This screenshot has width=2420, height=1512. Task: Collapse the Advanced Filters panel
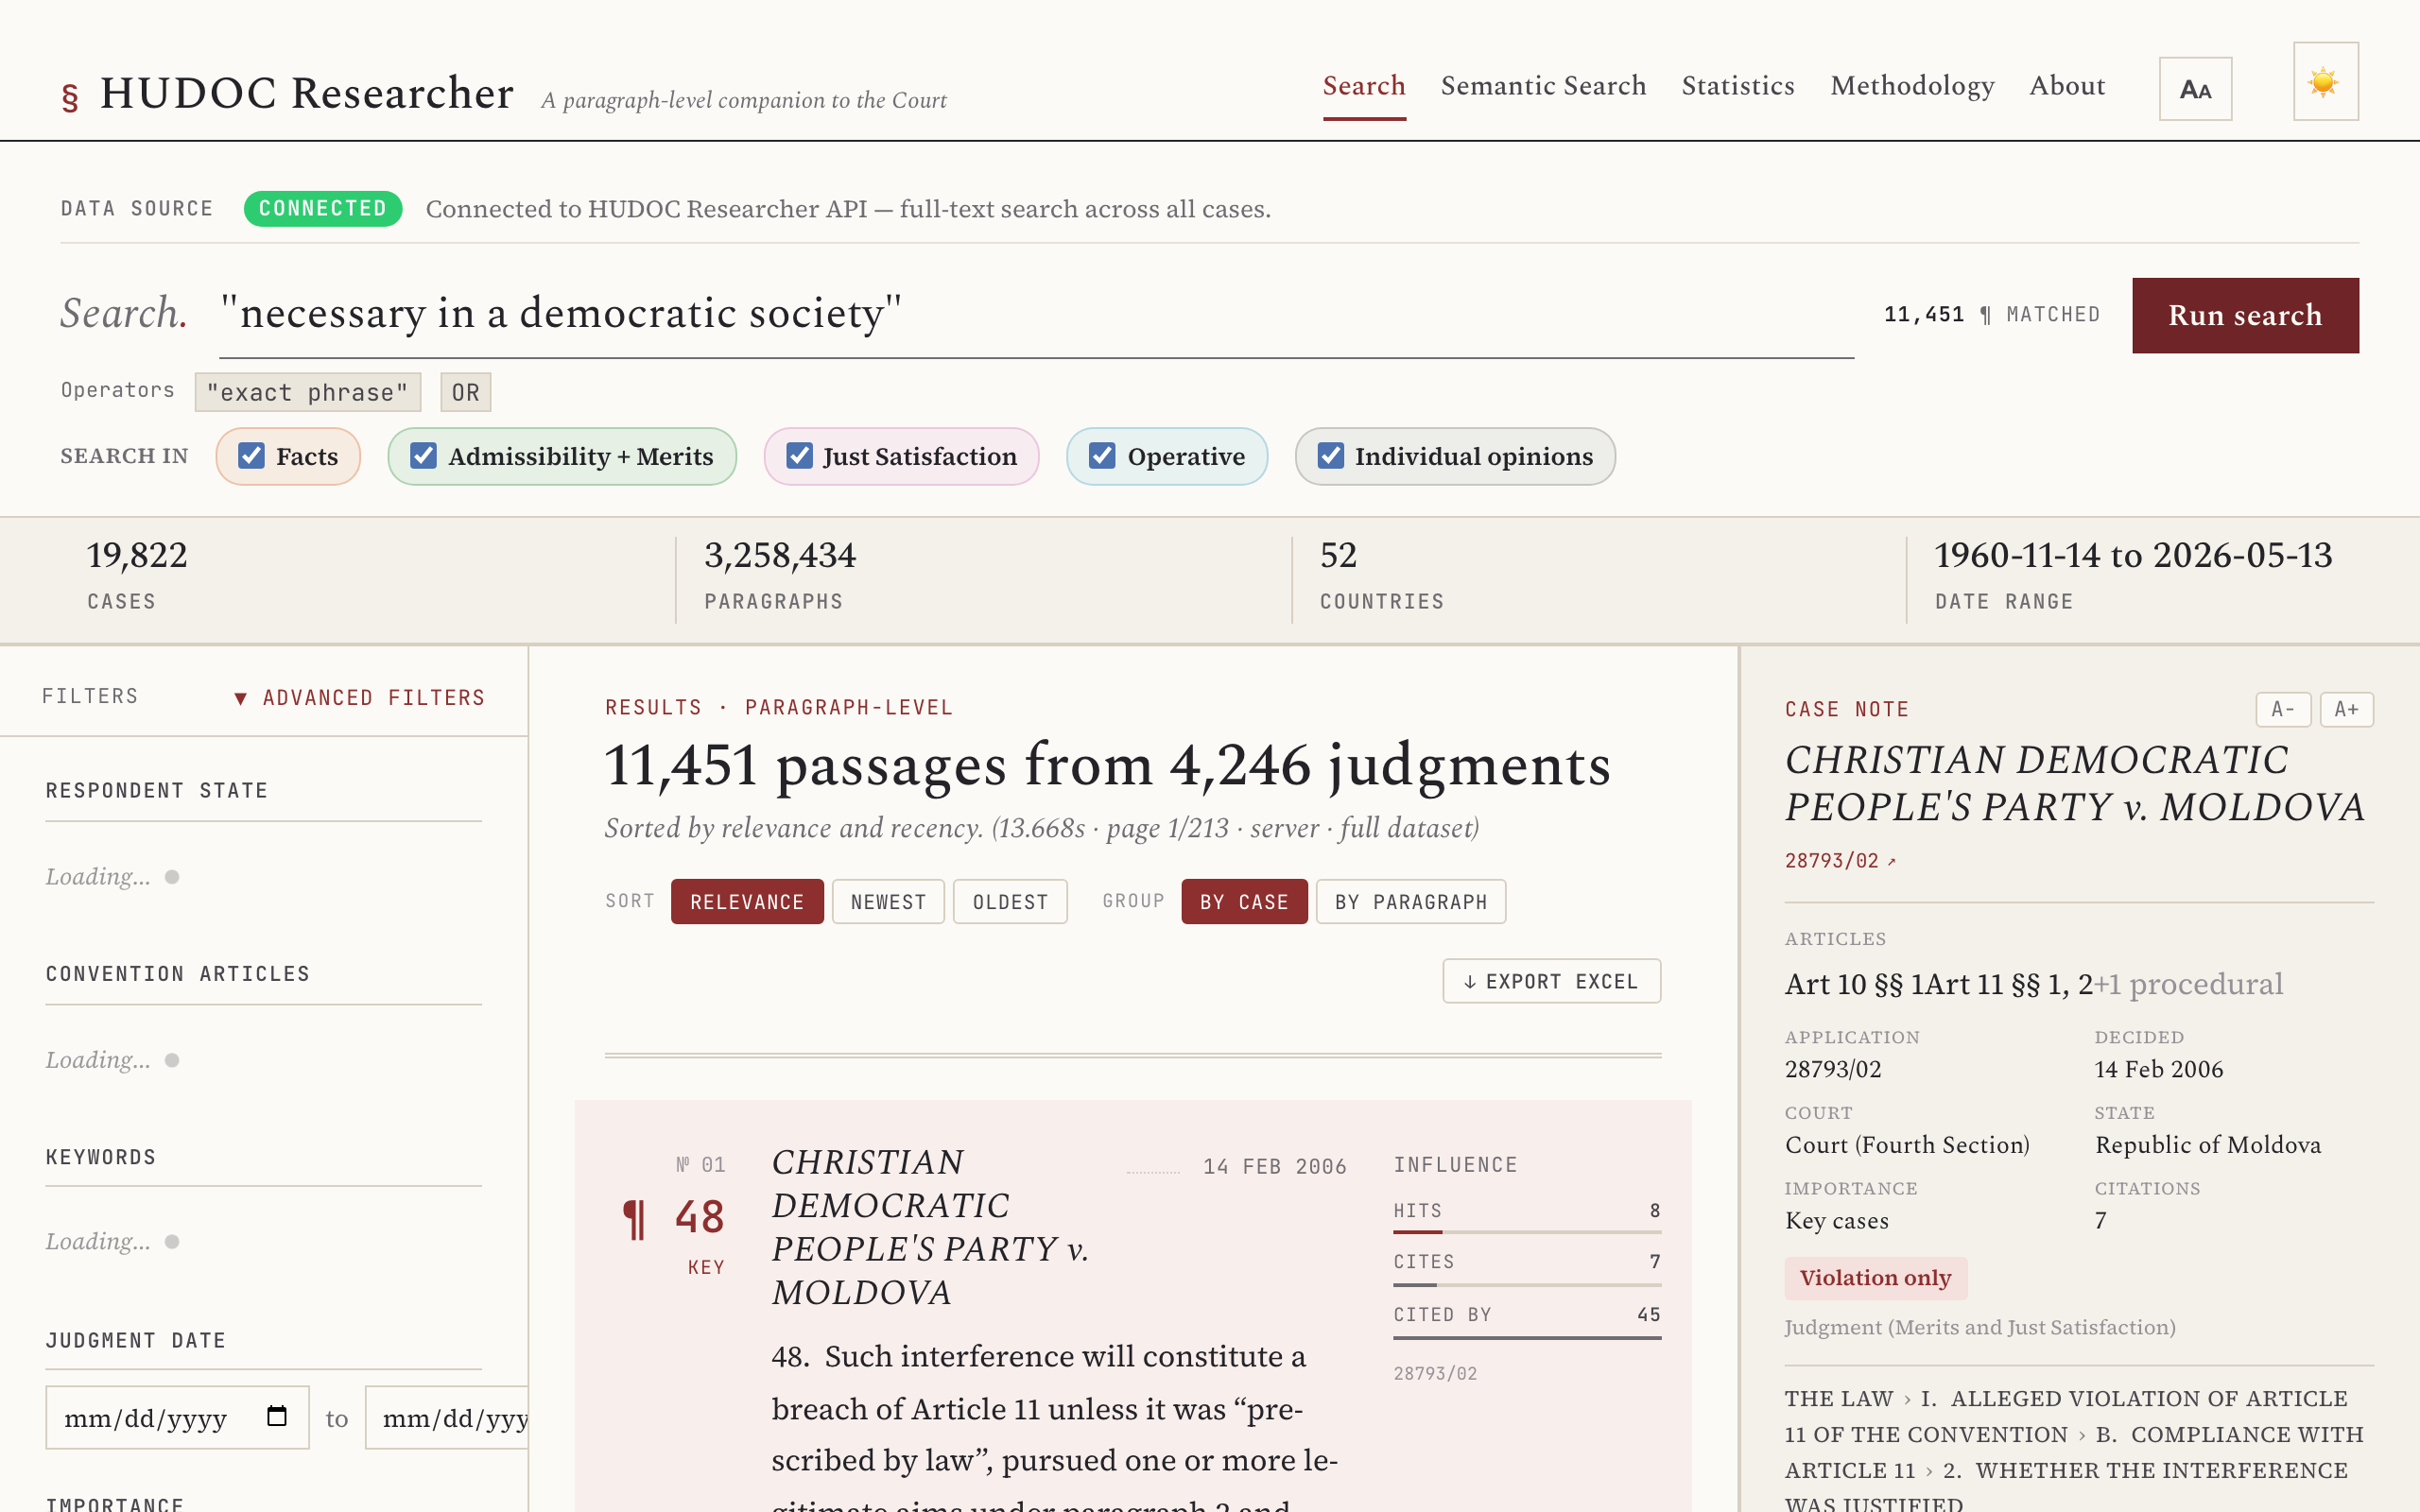point(359,698)
